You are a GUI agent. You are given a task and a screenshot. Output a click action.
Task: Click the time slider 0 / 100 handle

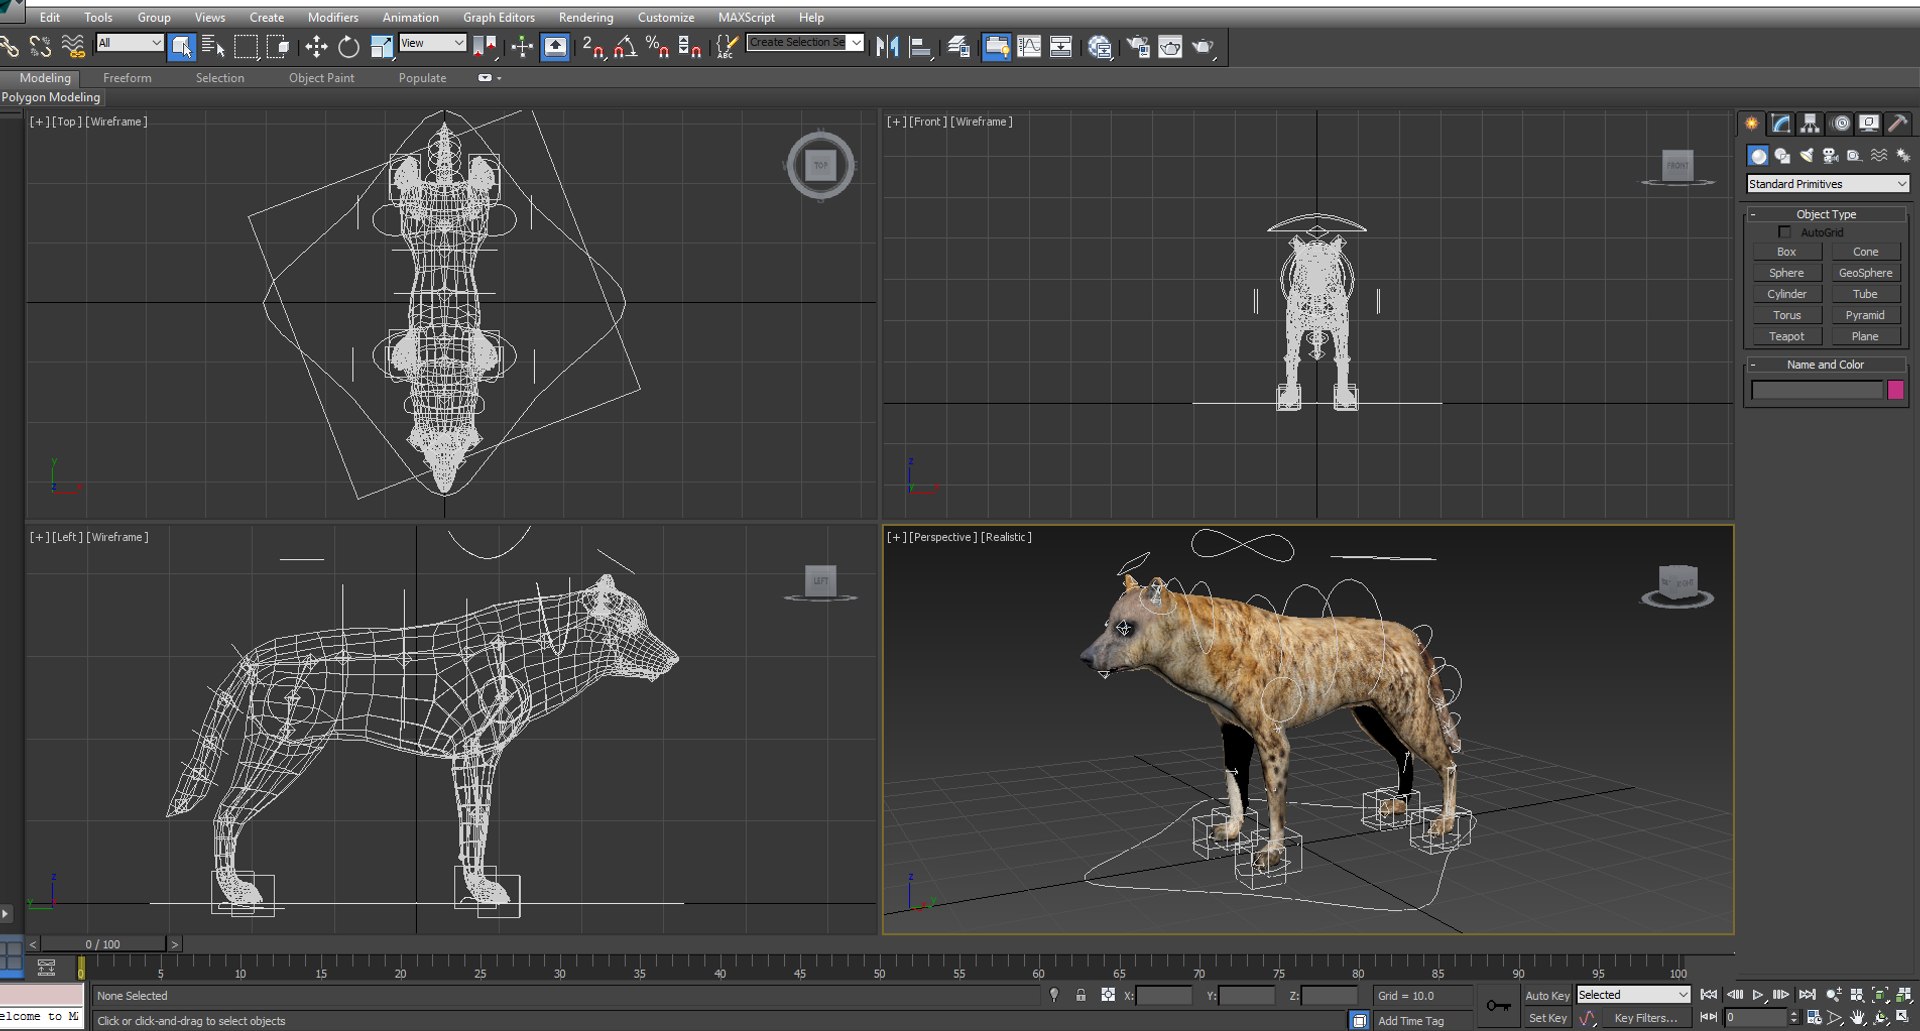103,944
